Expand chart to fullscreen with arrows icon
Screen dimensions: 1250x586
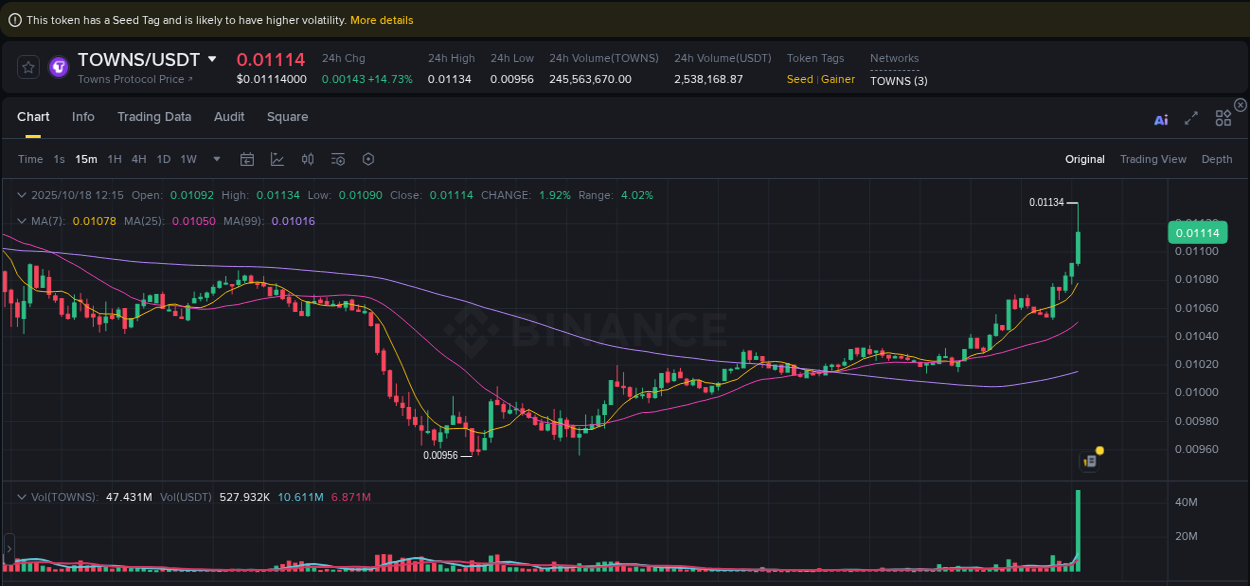point(1191,117)
